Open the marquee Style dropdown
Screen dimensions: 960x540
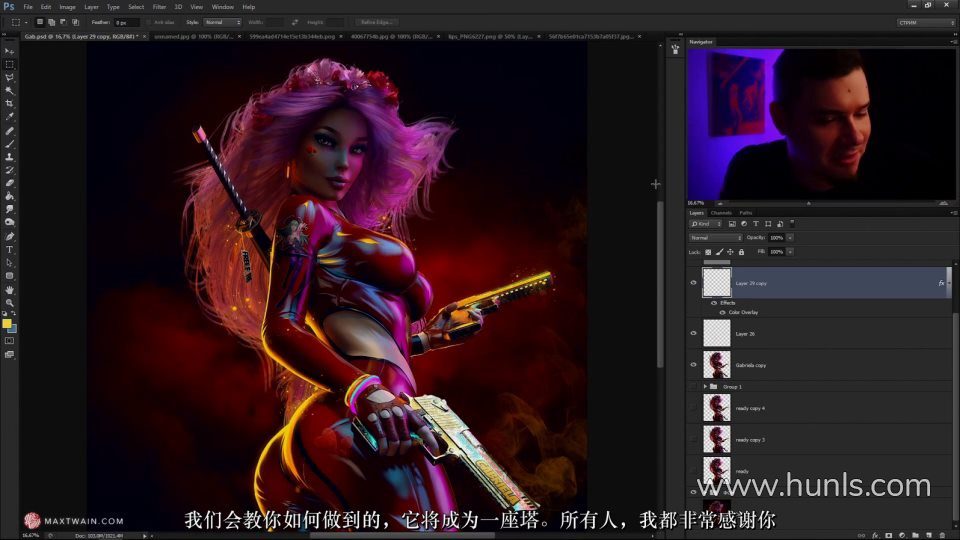click(222, 22)
